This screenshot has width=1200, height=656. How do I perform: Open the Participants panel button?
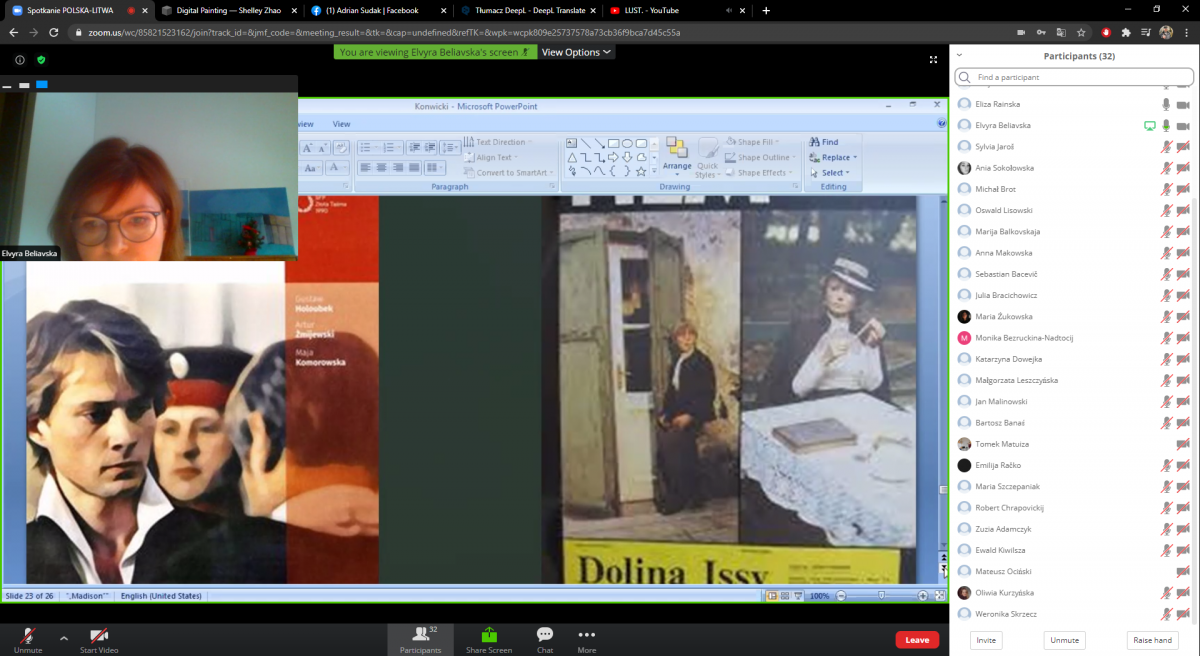[420, 640]
